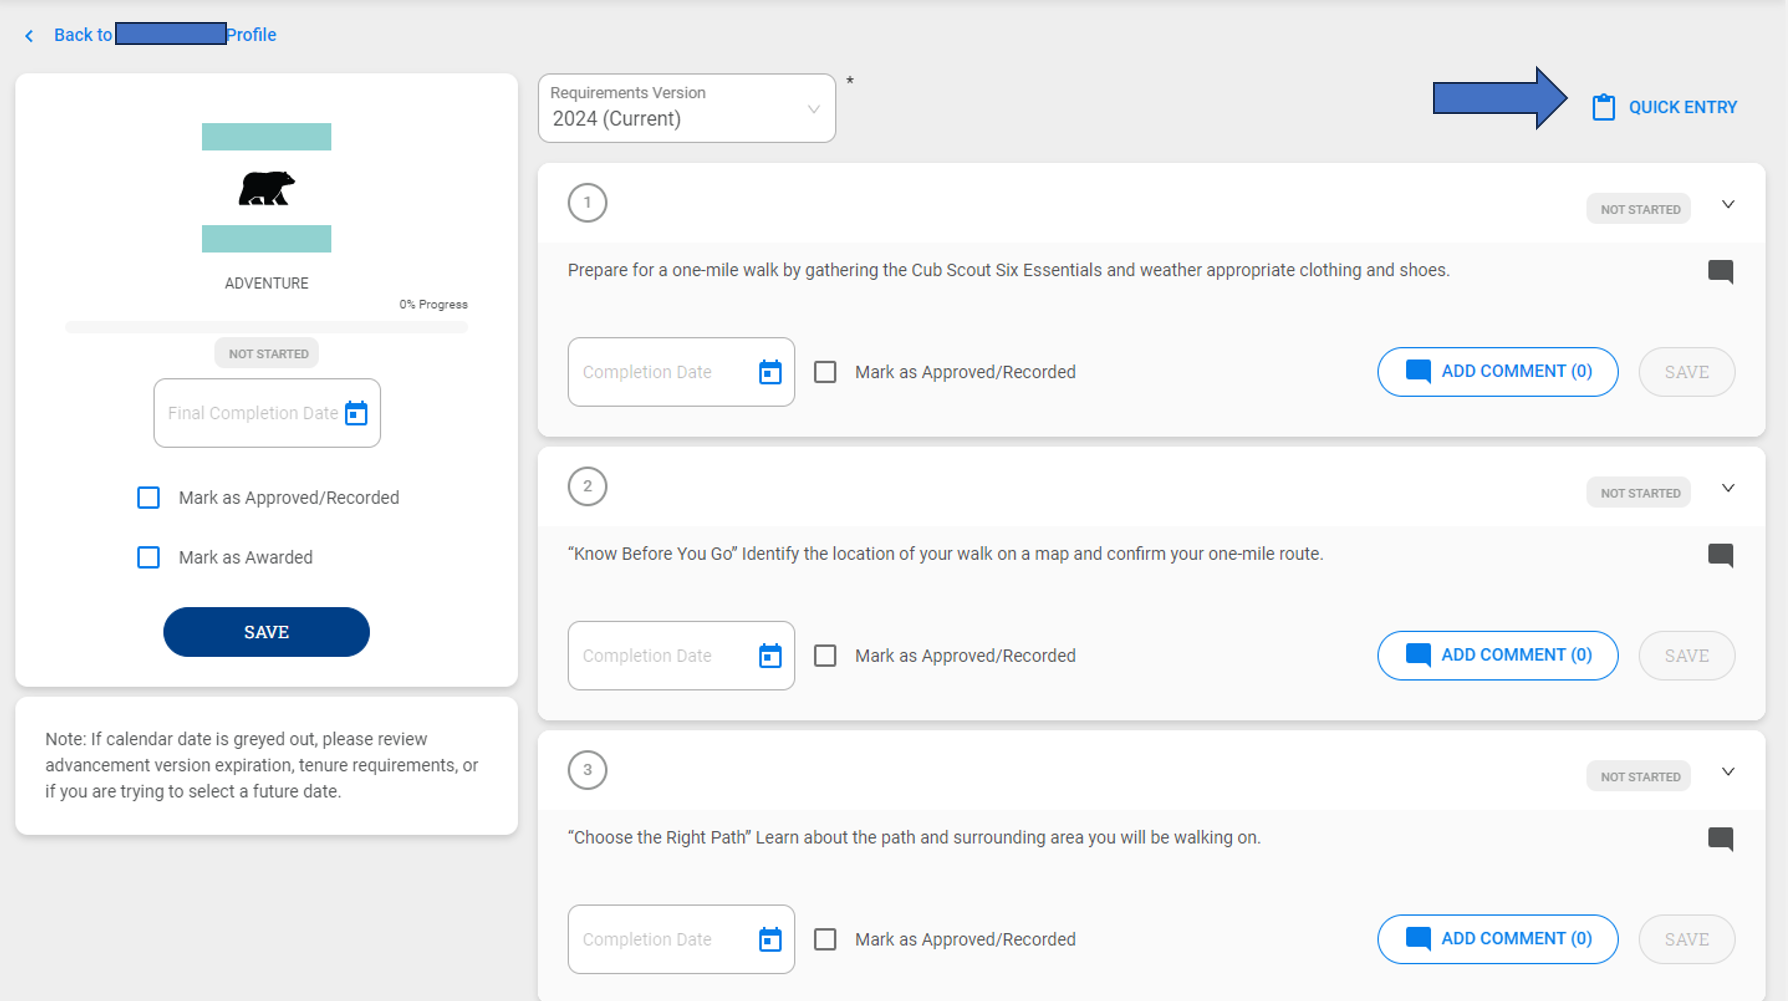Check Mark as Awarded for the adventure

pos(148,557)
